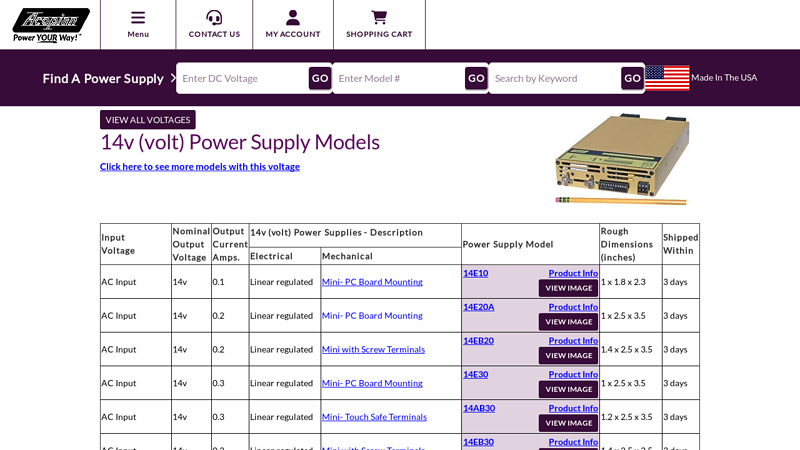Focus the Enter DC Voltage field
This screenshot has height=450, width=800.
coord(243,78)
